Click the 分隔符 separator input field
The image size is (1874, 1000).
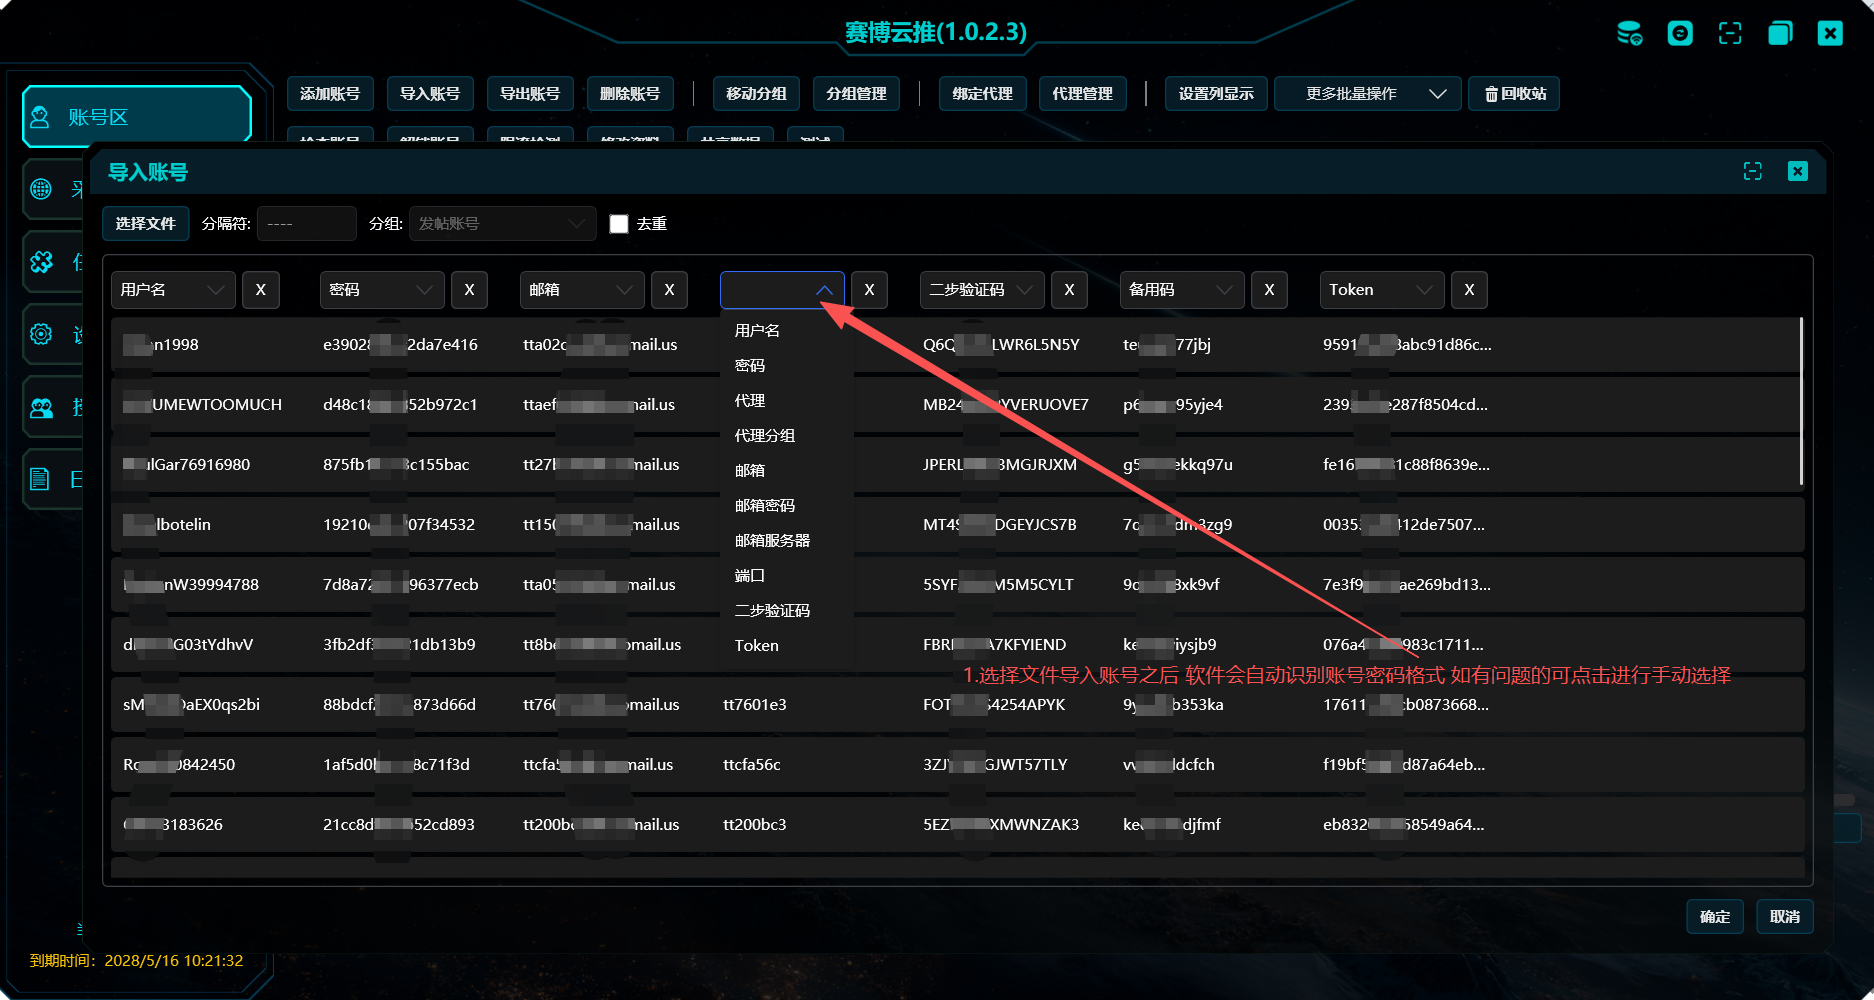pos(306,224)
